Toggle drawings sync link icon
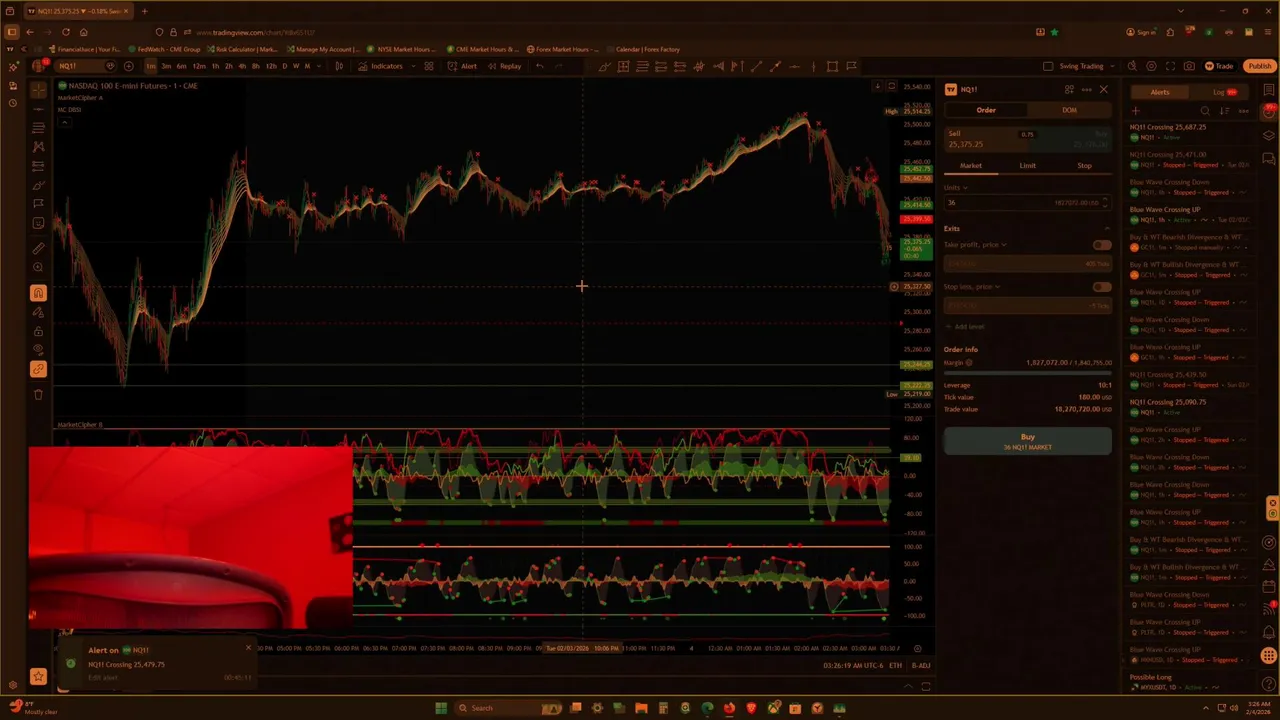The image size is (1280, 720). 38,369
